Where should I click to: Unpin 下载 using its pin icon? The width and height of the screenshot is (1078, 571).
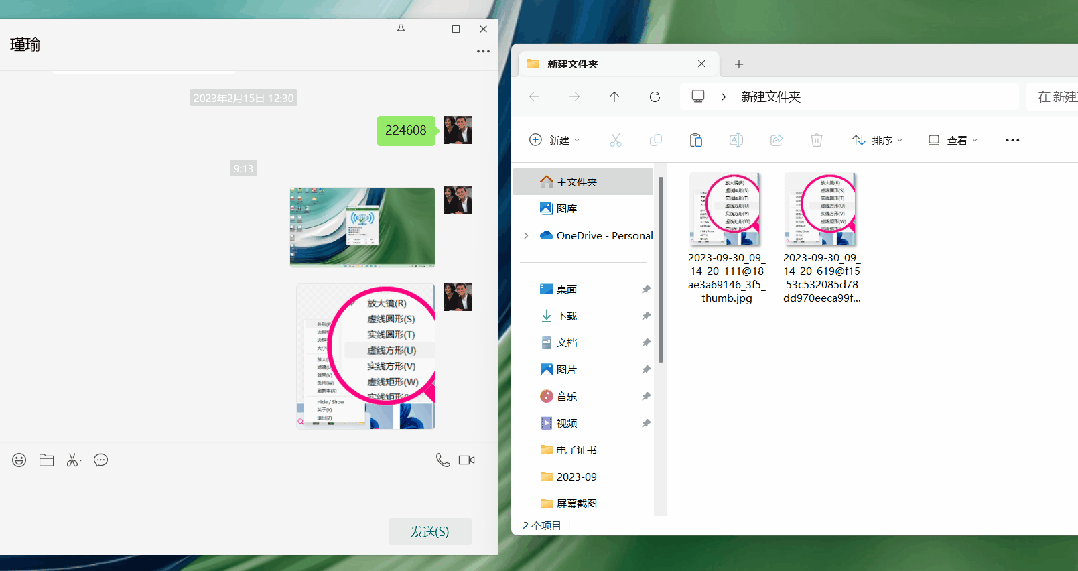click(x=646, y=316)
